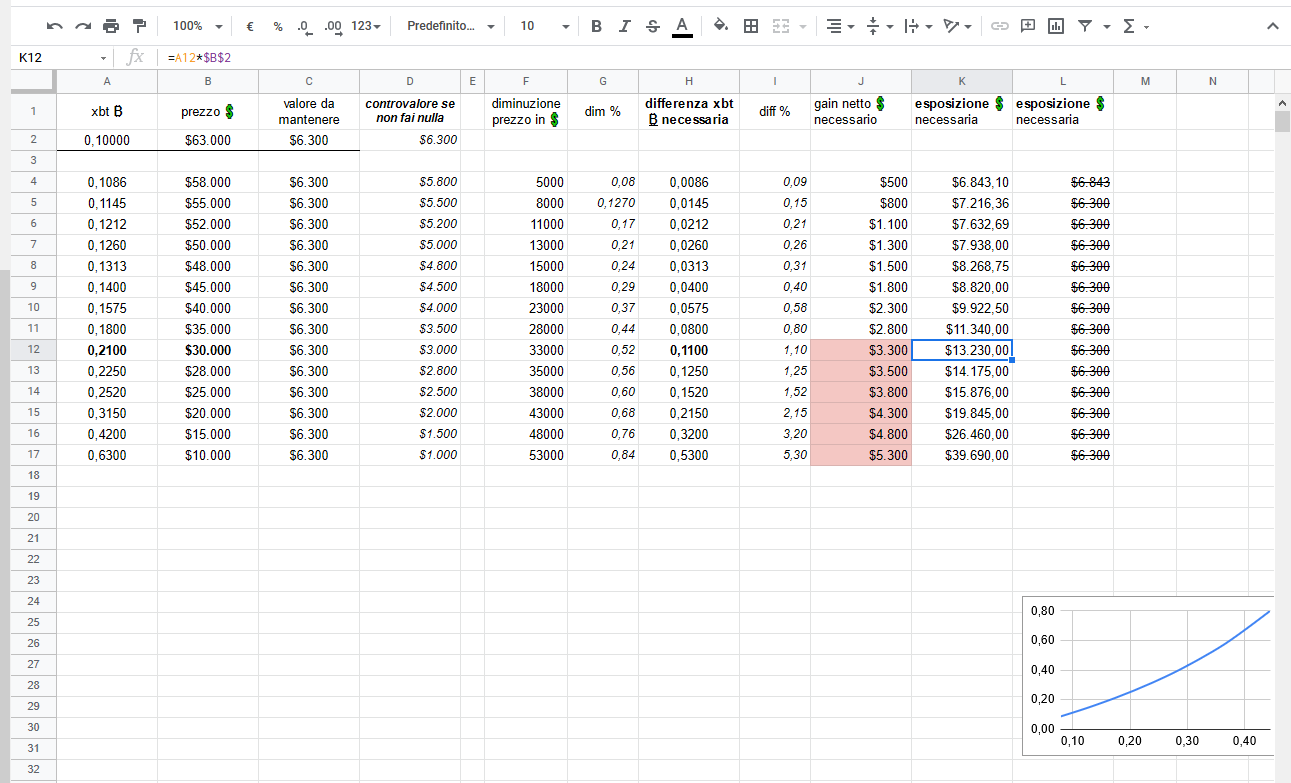This screenshot has height=783, width=1291.
Task: Open the functions sigma menu
Action: pyautogui.click(x=1135, y=26)
